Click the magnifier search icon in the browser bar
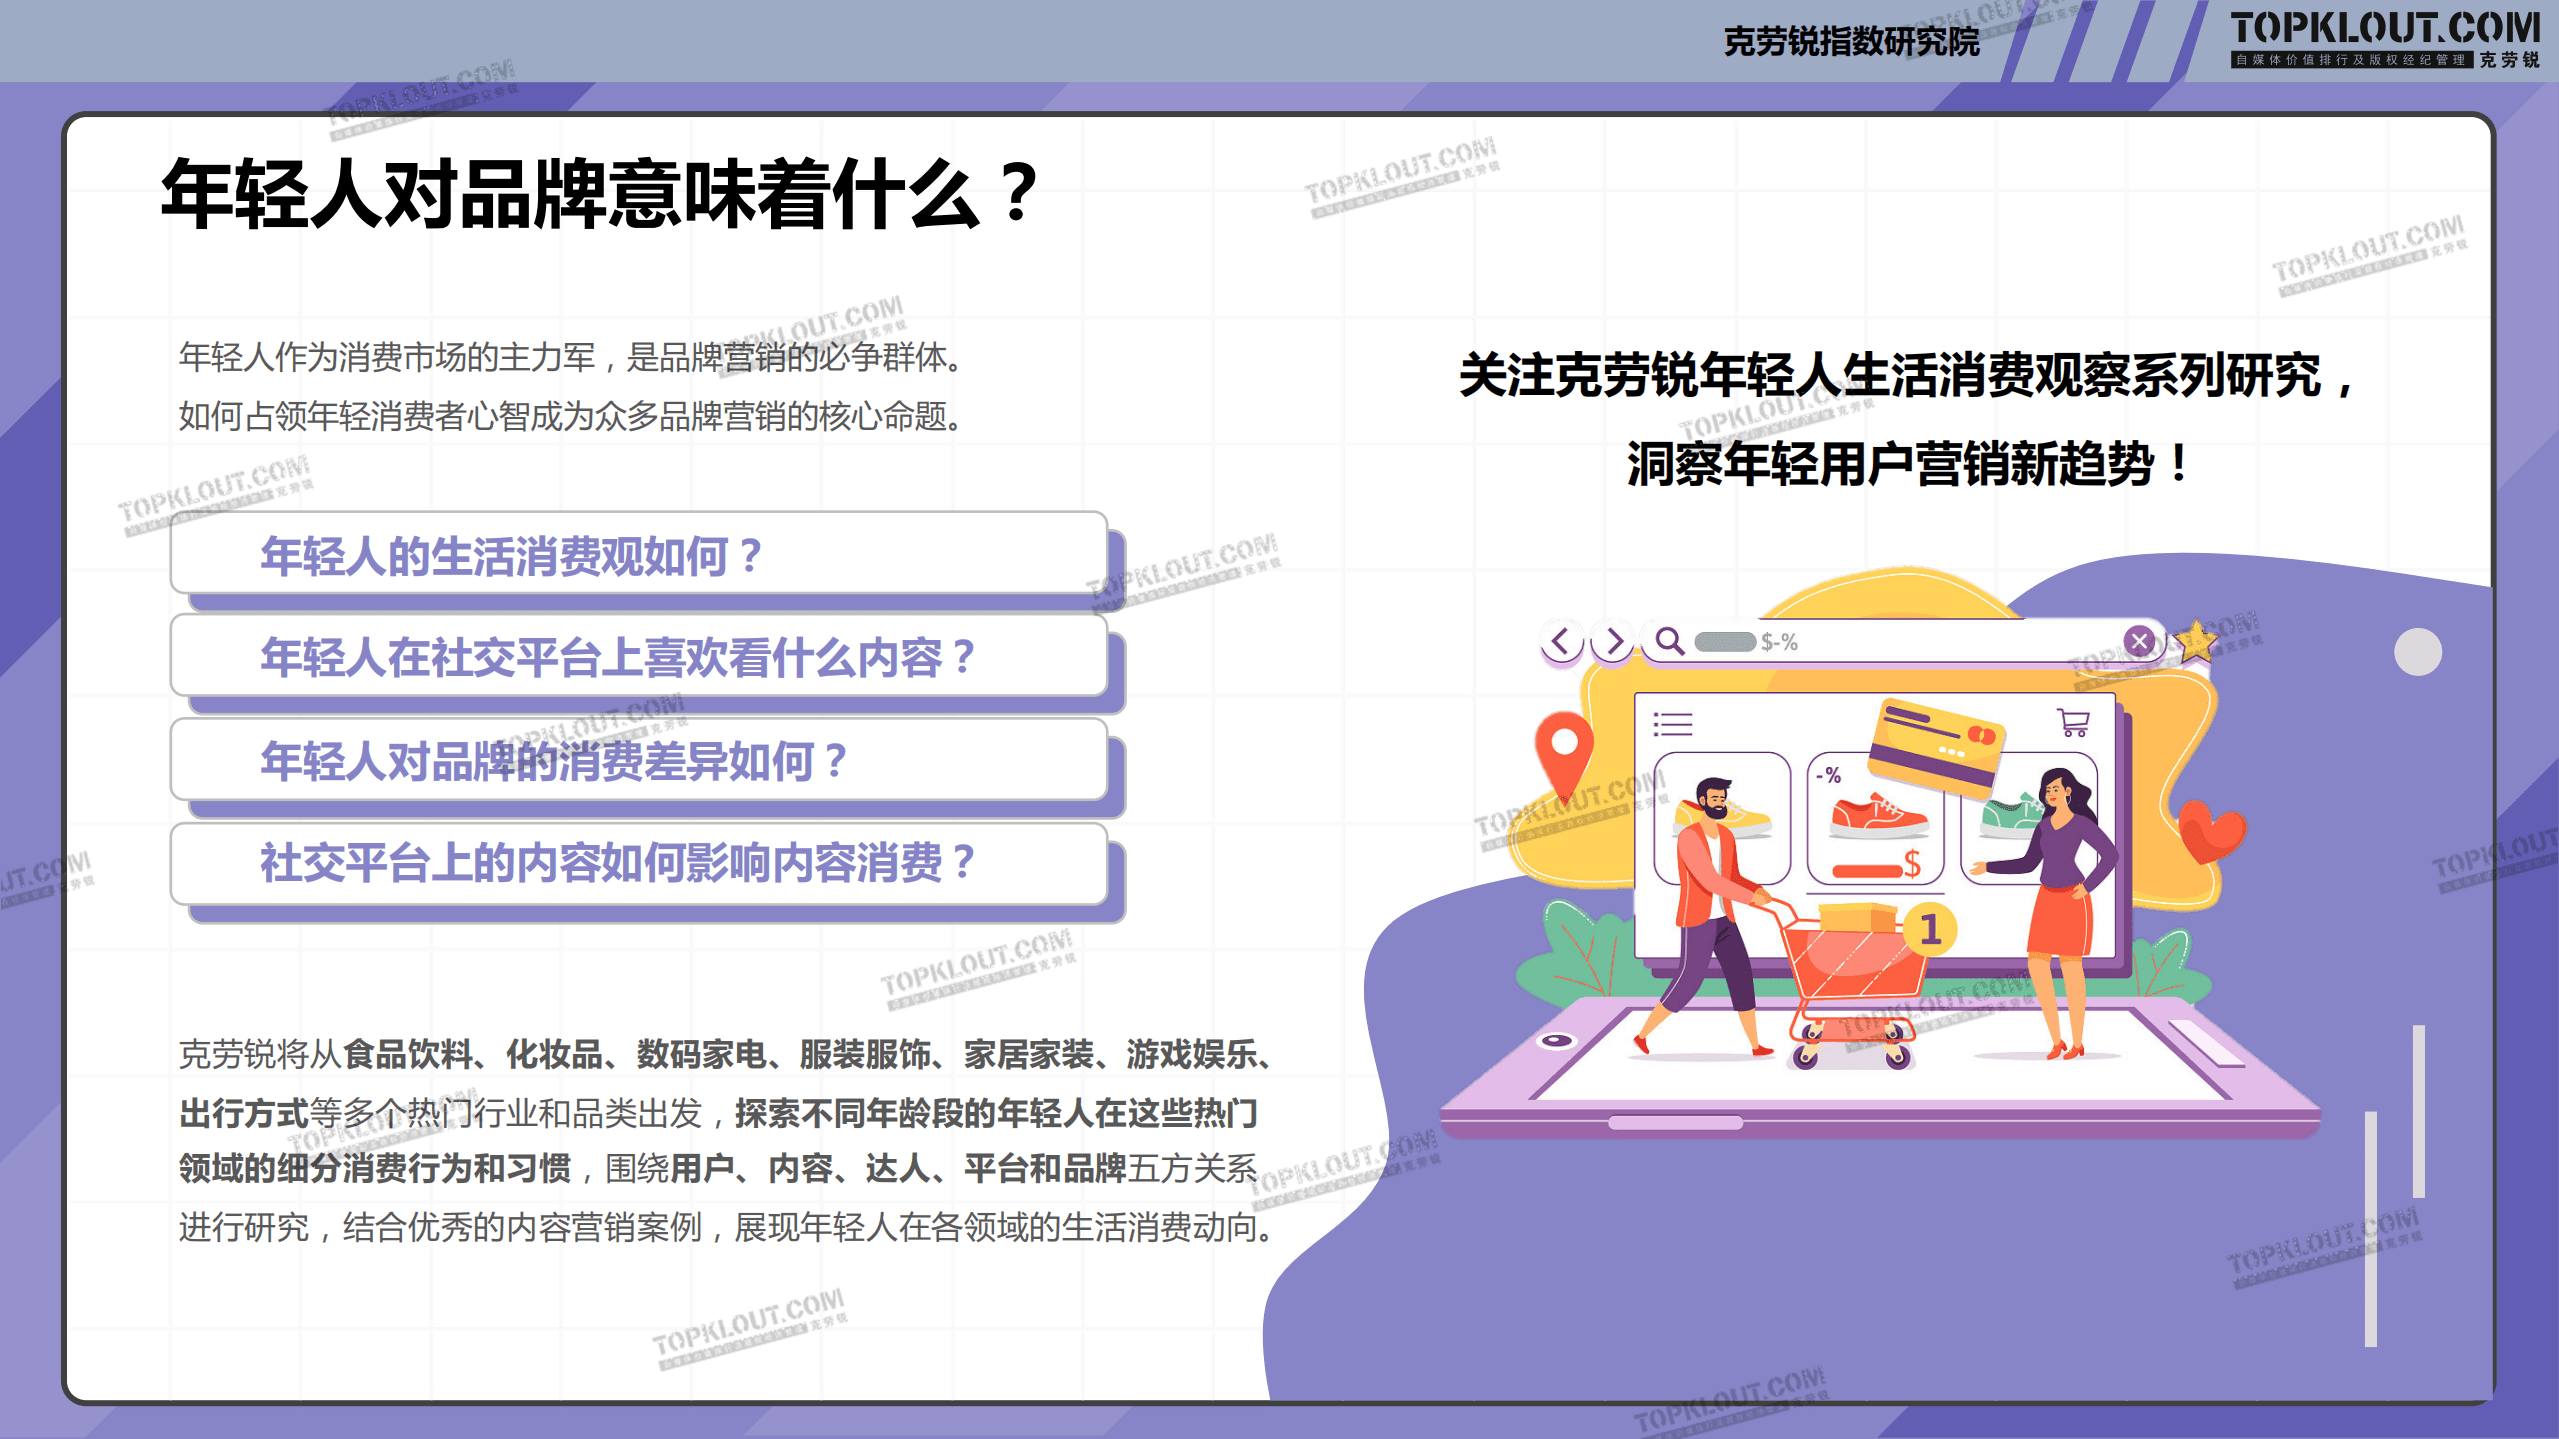2559x1439 pixels. coord(1669,642)
